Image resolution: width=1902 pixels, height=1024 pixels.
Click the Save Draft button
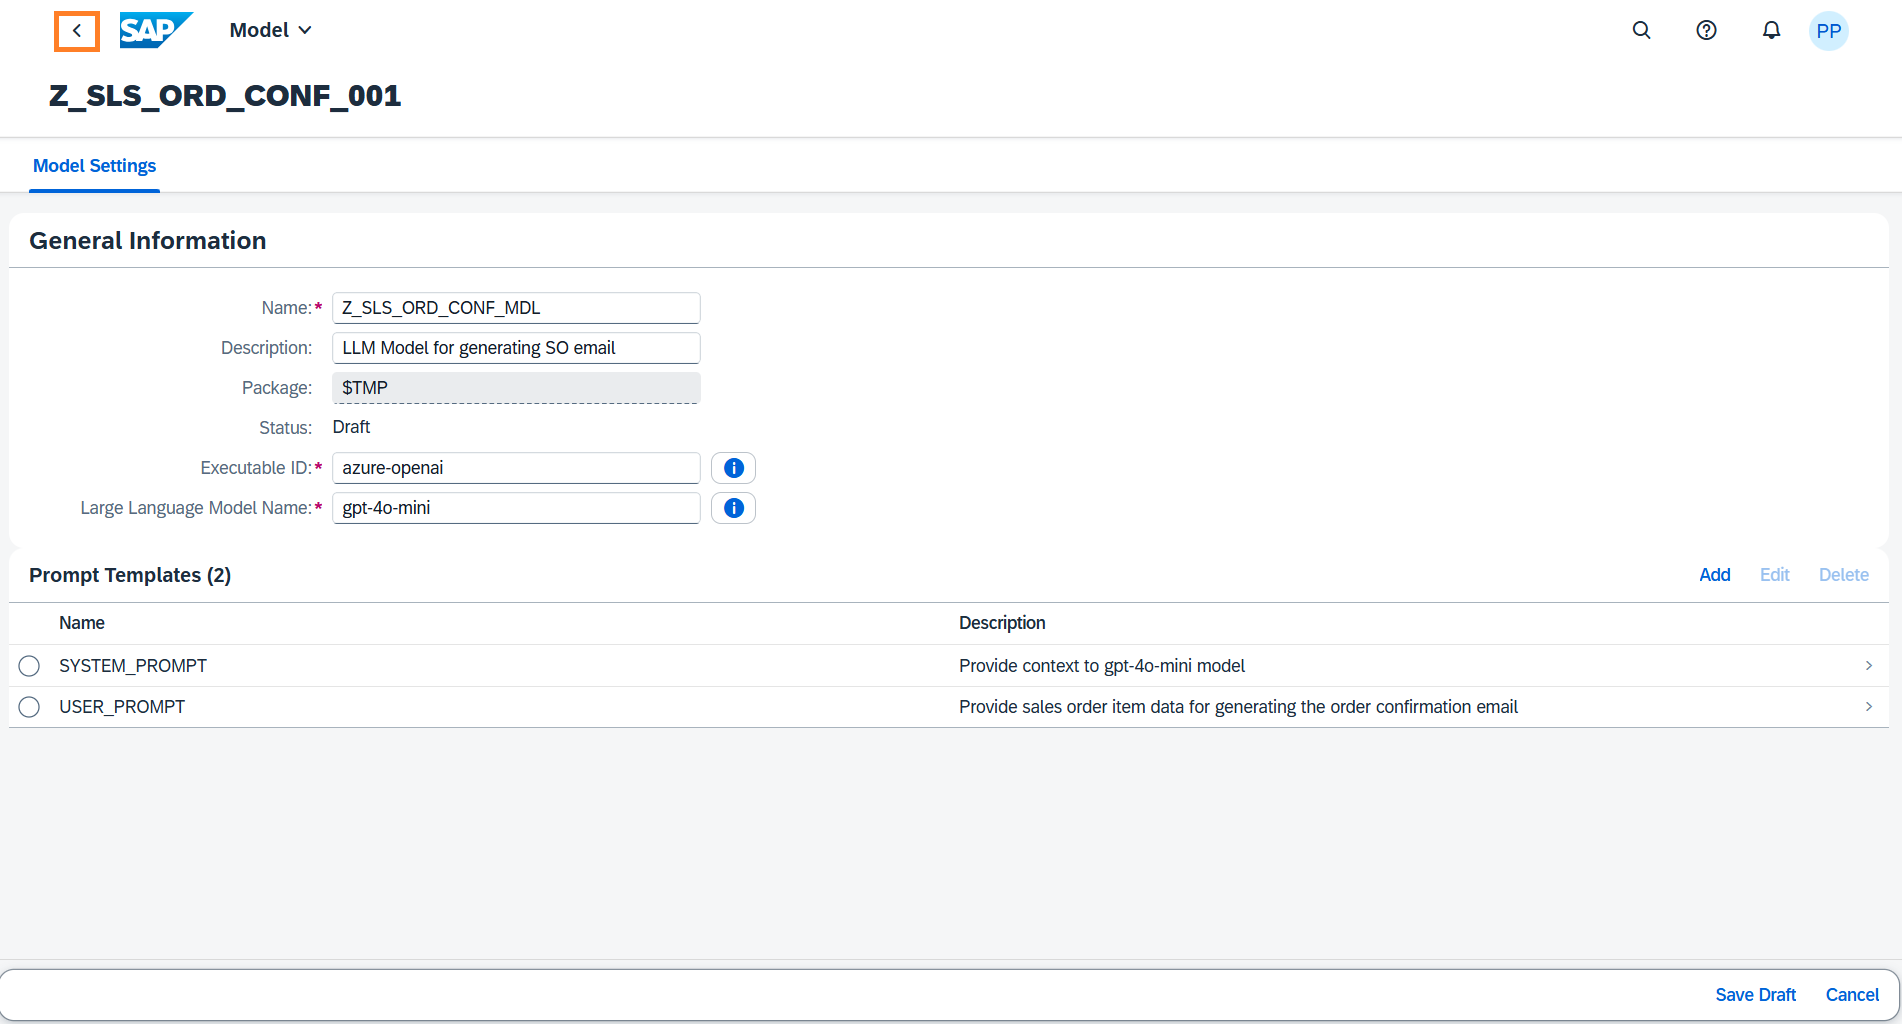1755,995
